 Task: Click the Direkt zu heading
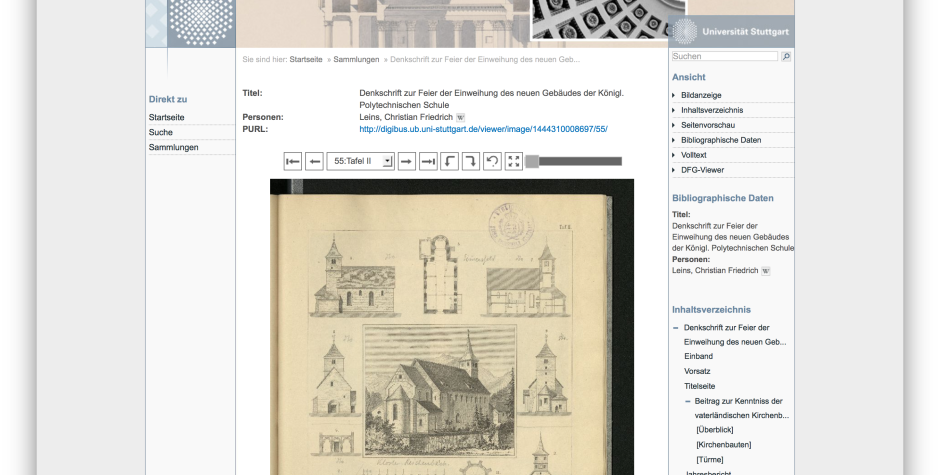coord(168,100)
